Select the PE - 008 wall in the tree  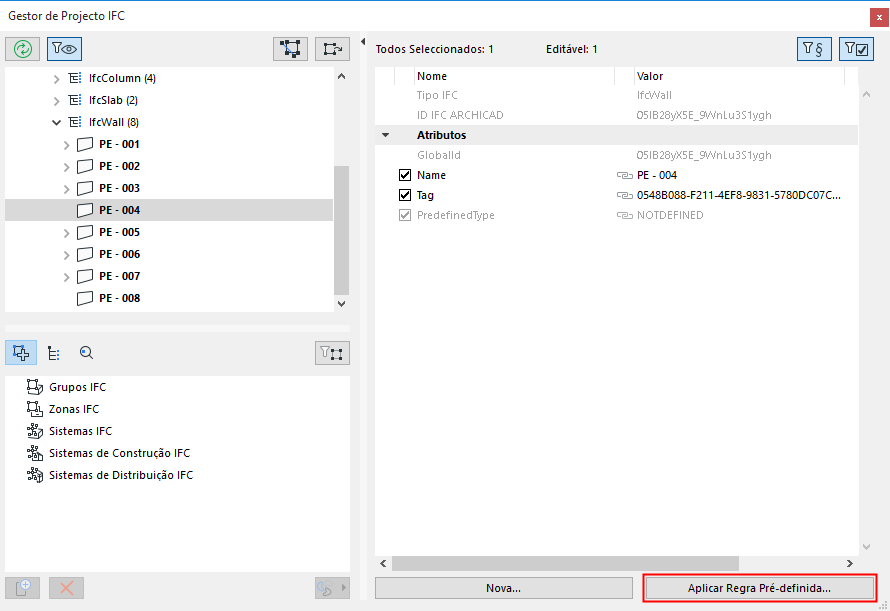pyautogui.click(x=169, y=298)
